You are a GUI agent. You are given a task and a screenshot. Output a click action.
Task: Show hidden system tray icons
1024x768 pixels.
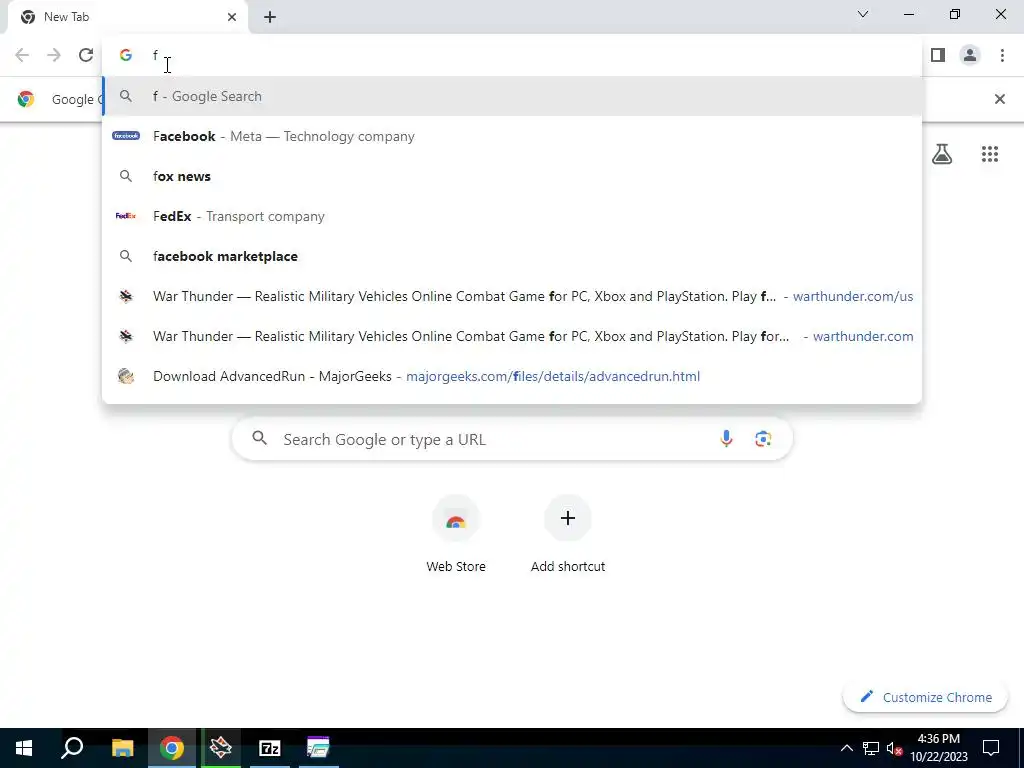tap(846, 748)
